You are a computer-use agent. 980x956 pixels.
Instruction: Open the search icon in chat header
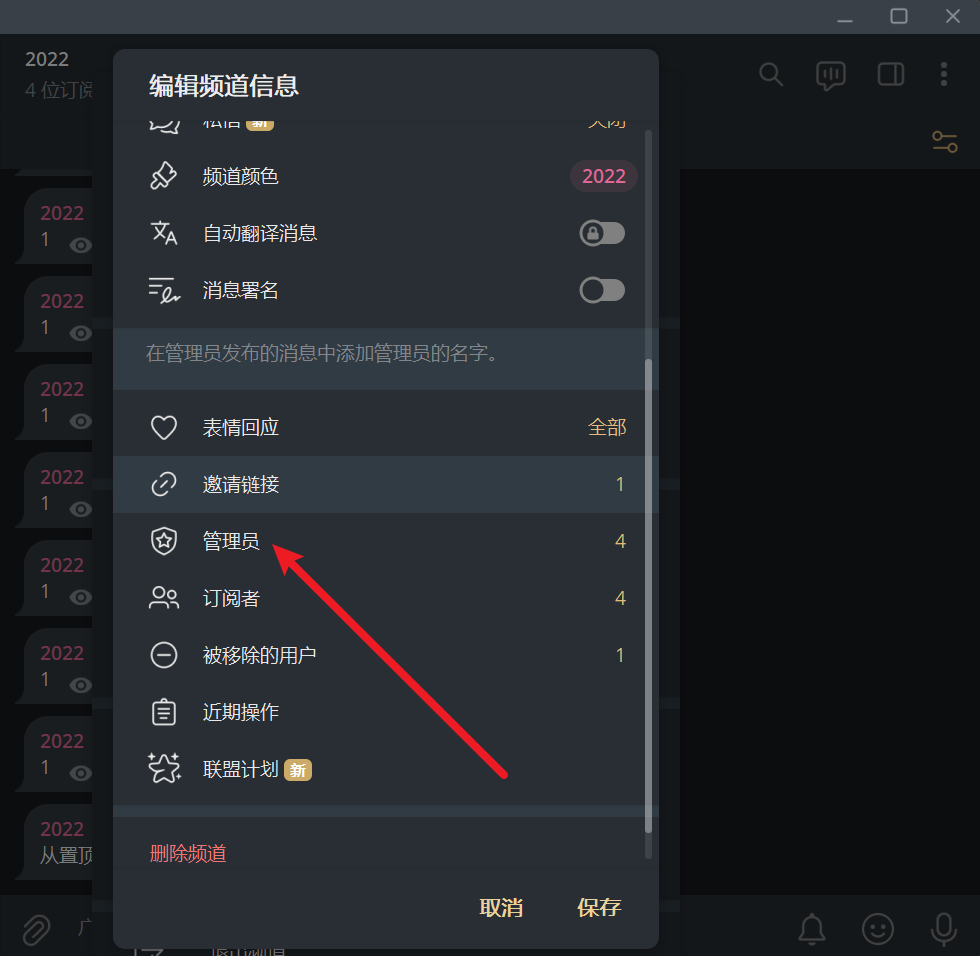pos(771,74)
